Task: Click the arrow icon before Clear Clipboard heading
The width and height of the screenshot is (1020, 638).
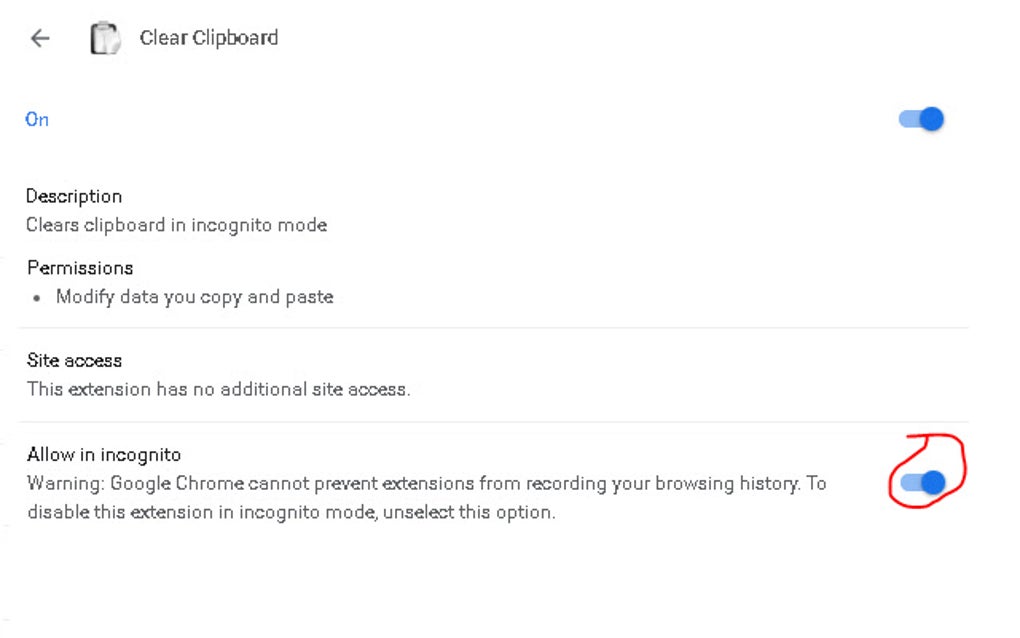Action: tap(38, 38)
